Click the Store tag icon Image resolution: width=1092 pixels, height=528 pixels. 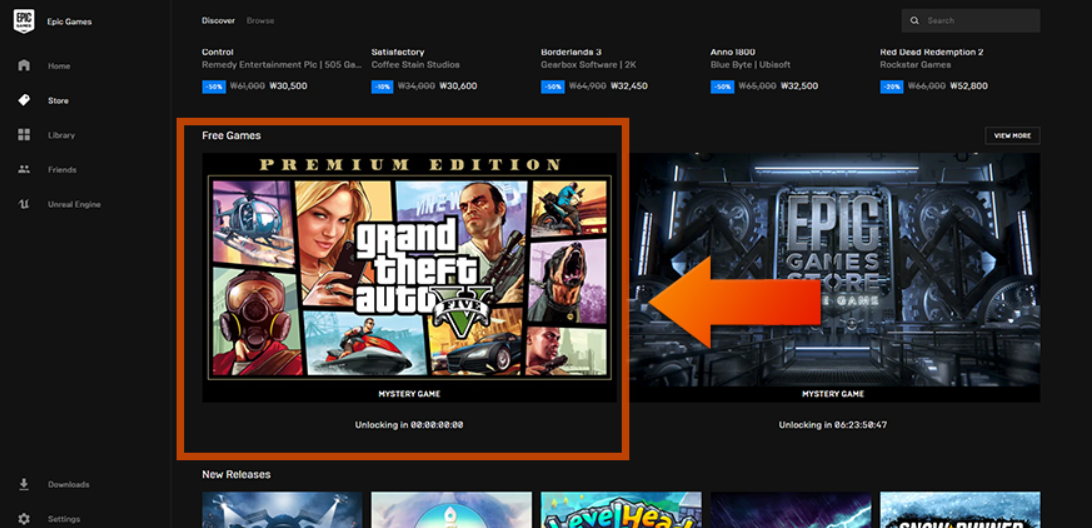pos(24,100)
